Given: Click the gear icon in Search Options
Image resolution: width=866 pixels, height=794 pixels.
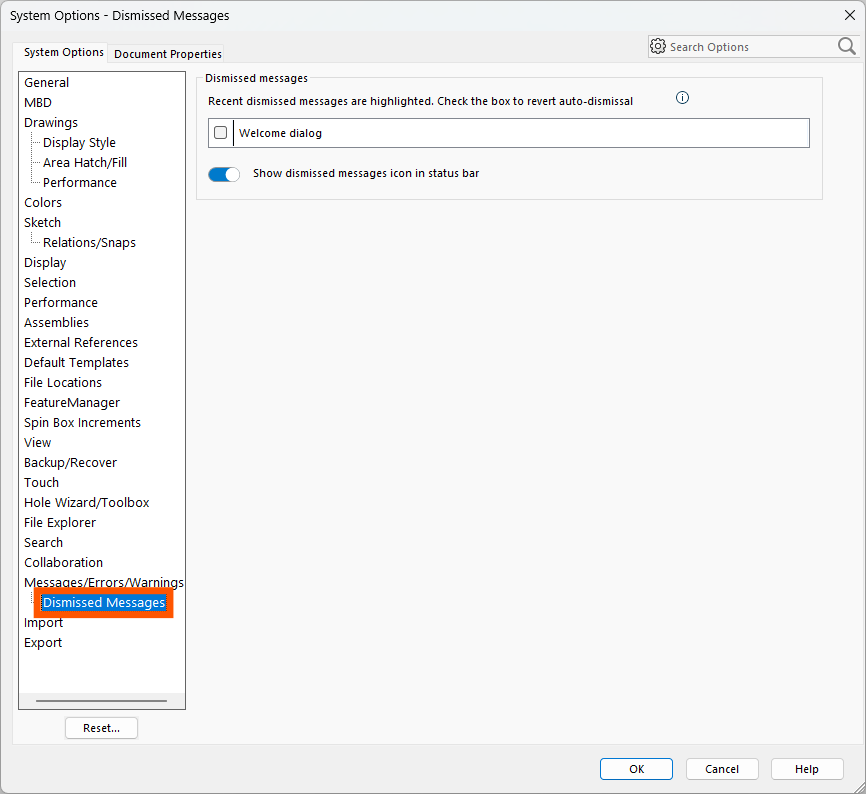Looking at the screenshot, I should point(658,46).
